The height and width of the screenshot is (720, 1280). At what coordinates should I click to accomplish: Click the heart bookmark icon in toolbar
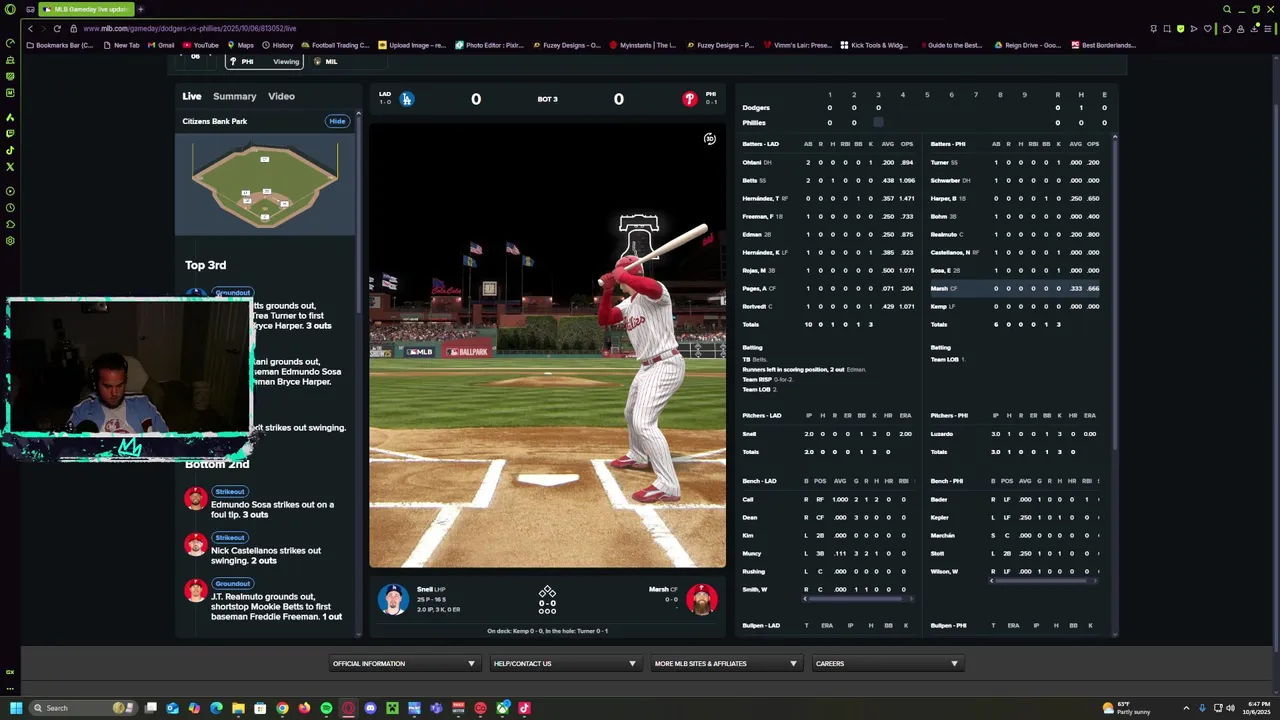click(1208, 28)
